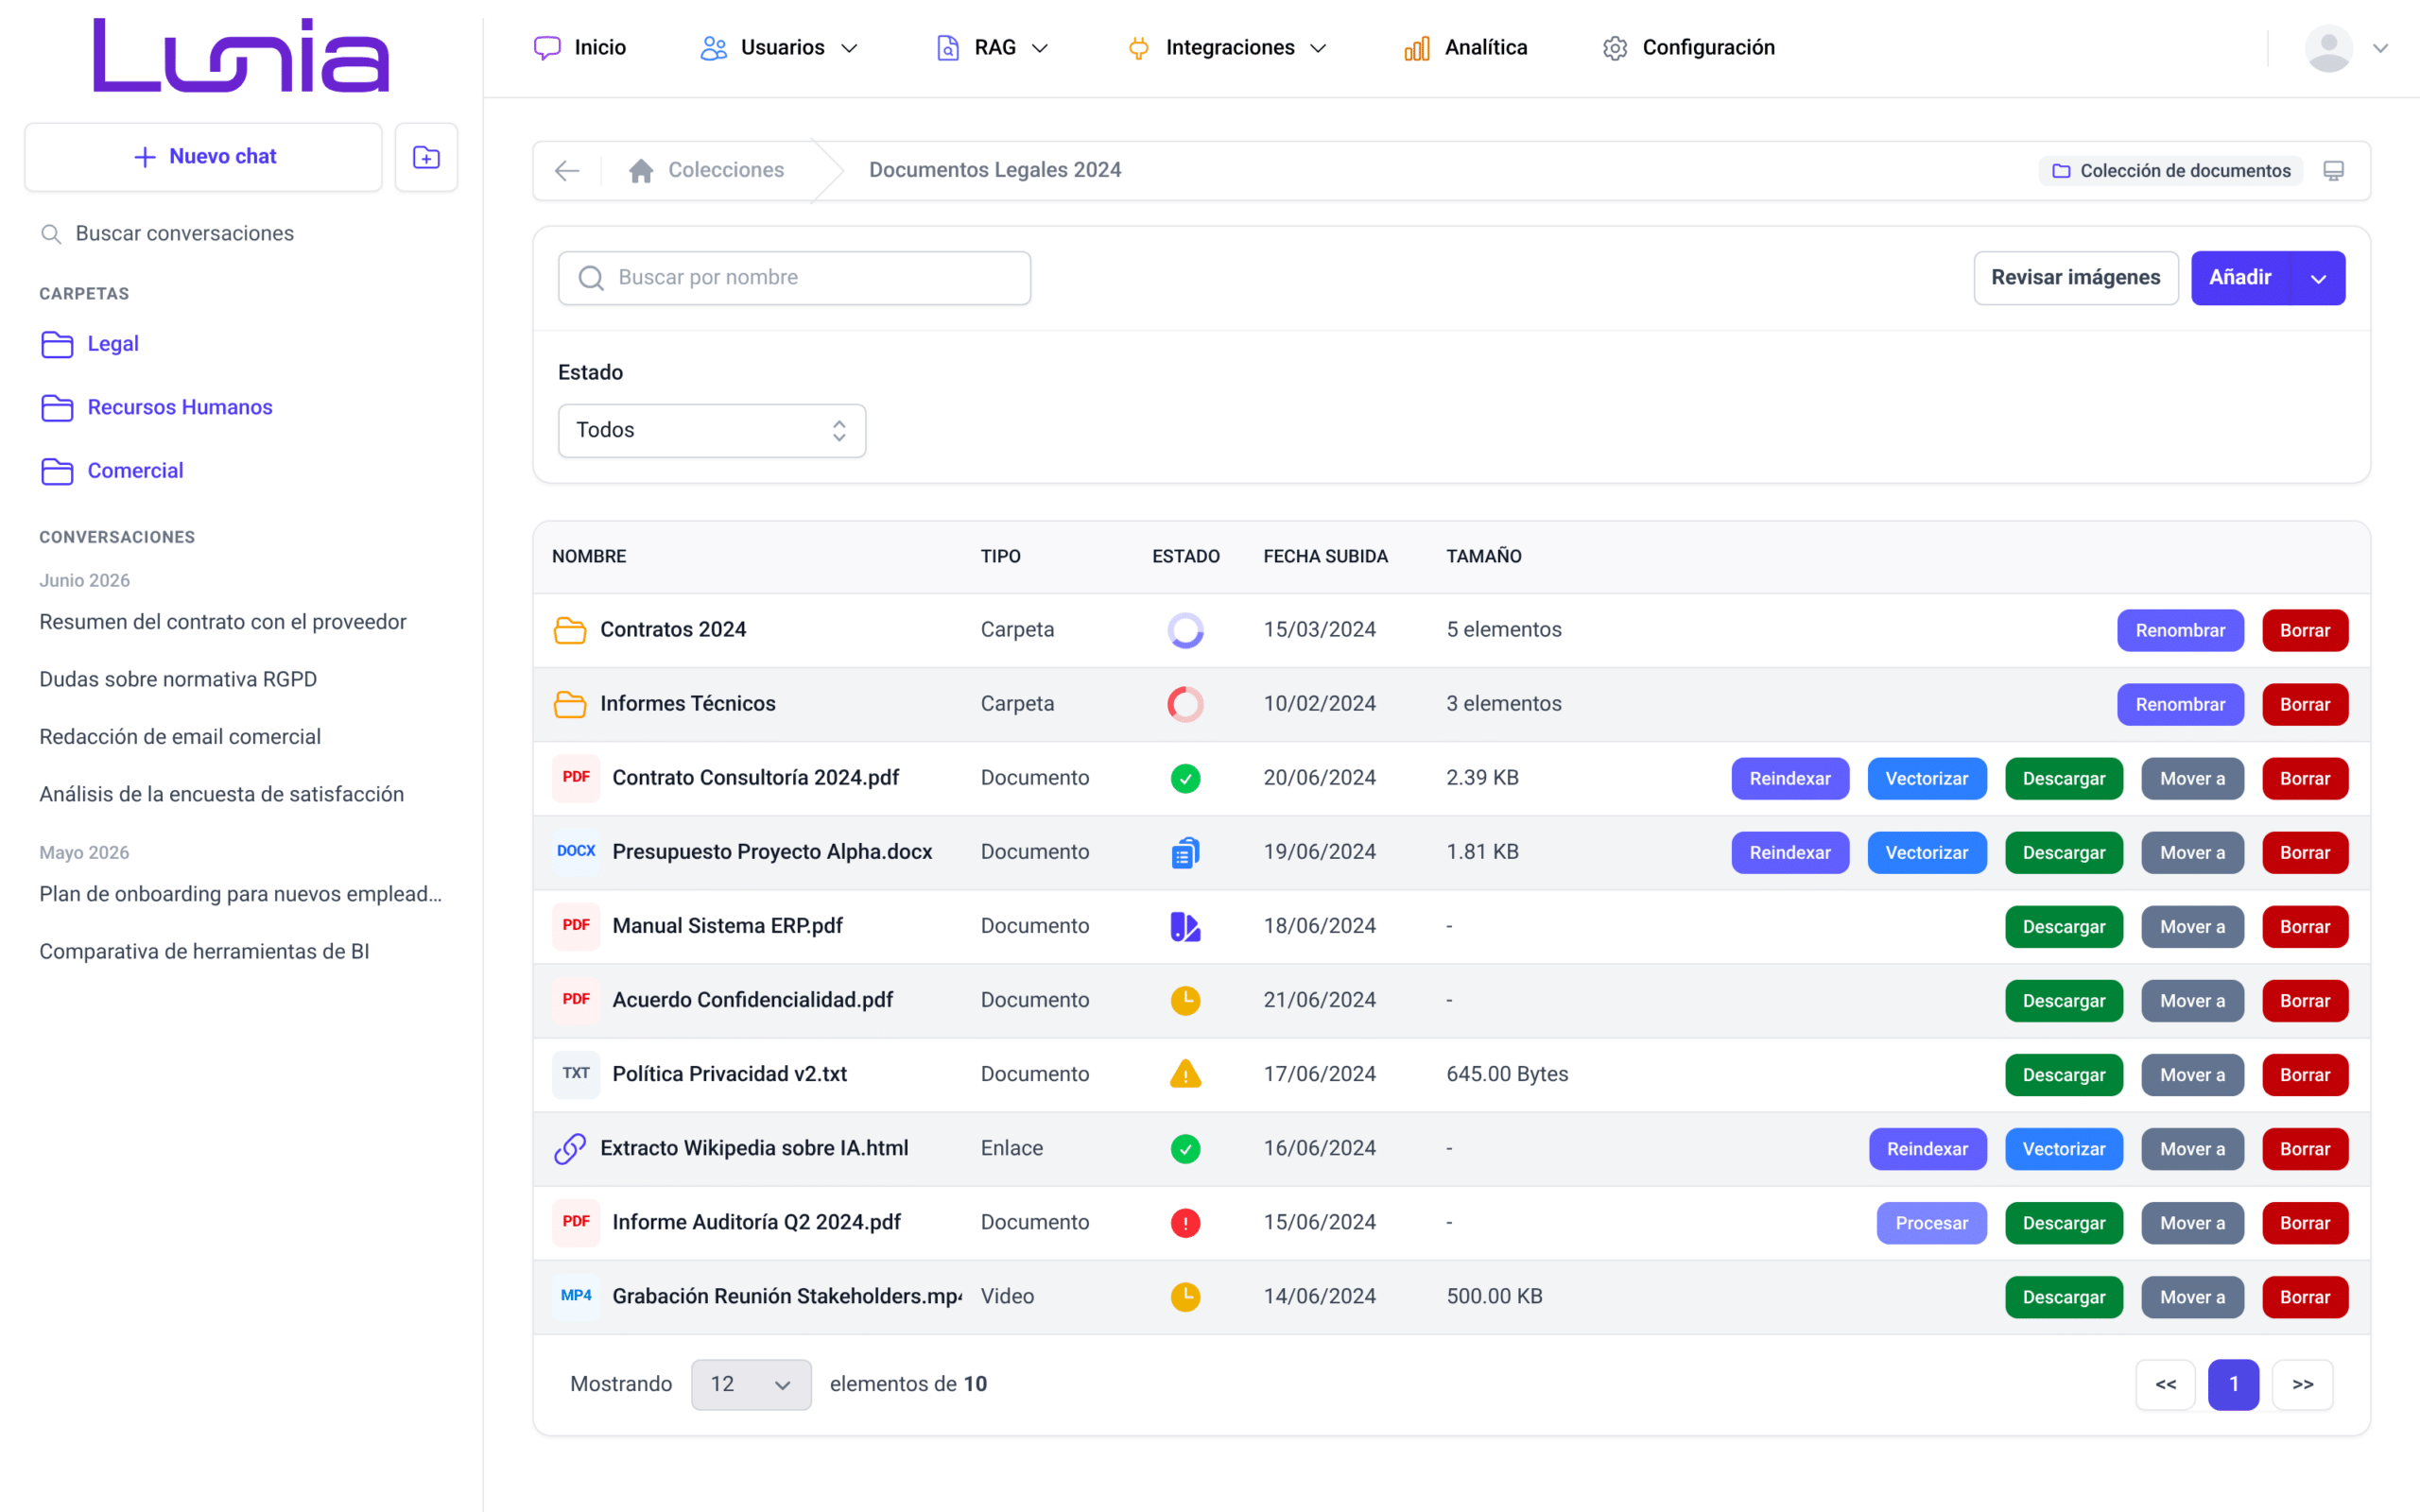
Task: Open conversation Dudas sobre normativa RGPD
Action: [178, 680]
